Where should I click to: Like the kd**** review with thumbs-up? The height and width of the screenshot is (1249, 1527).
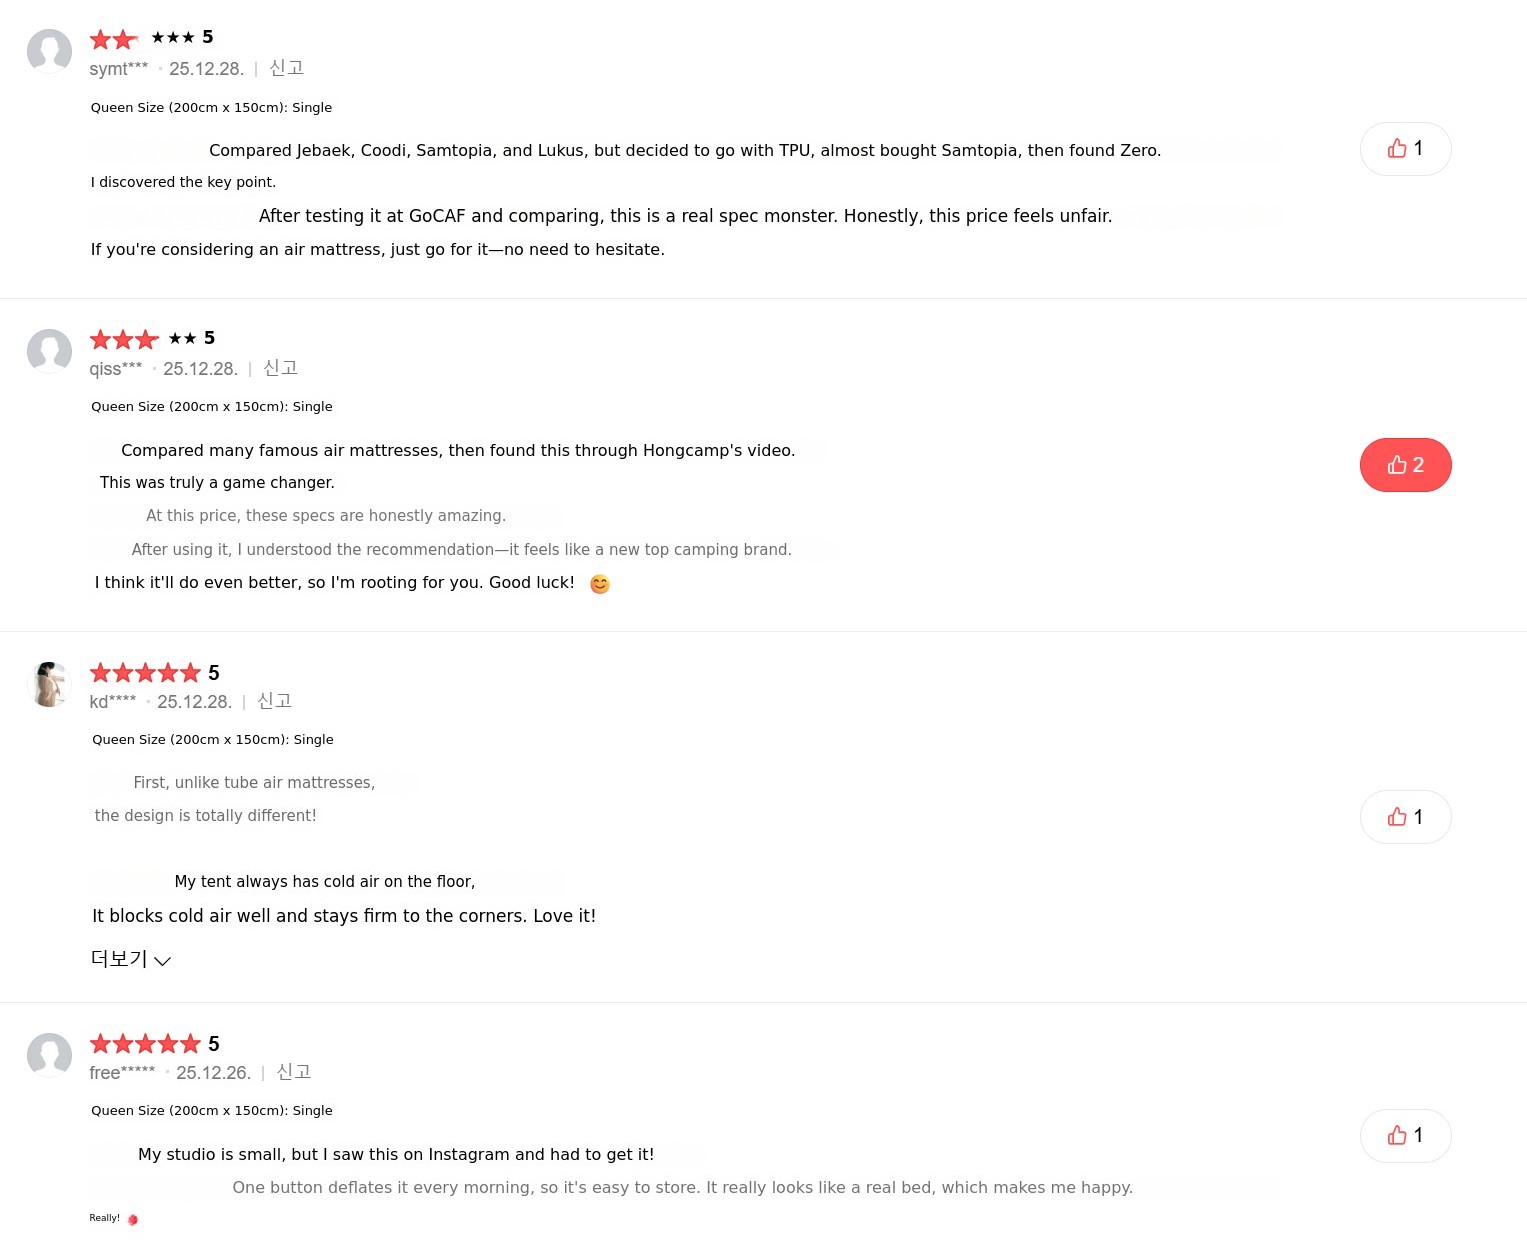[1405, 817]
